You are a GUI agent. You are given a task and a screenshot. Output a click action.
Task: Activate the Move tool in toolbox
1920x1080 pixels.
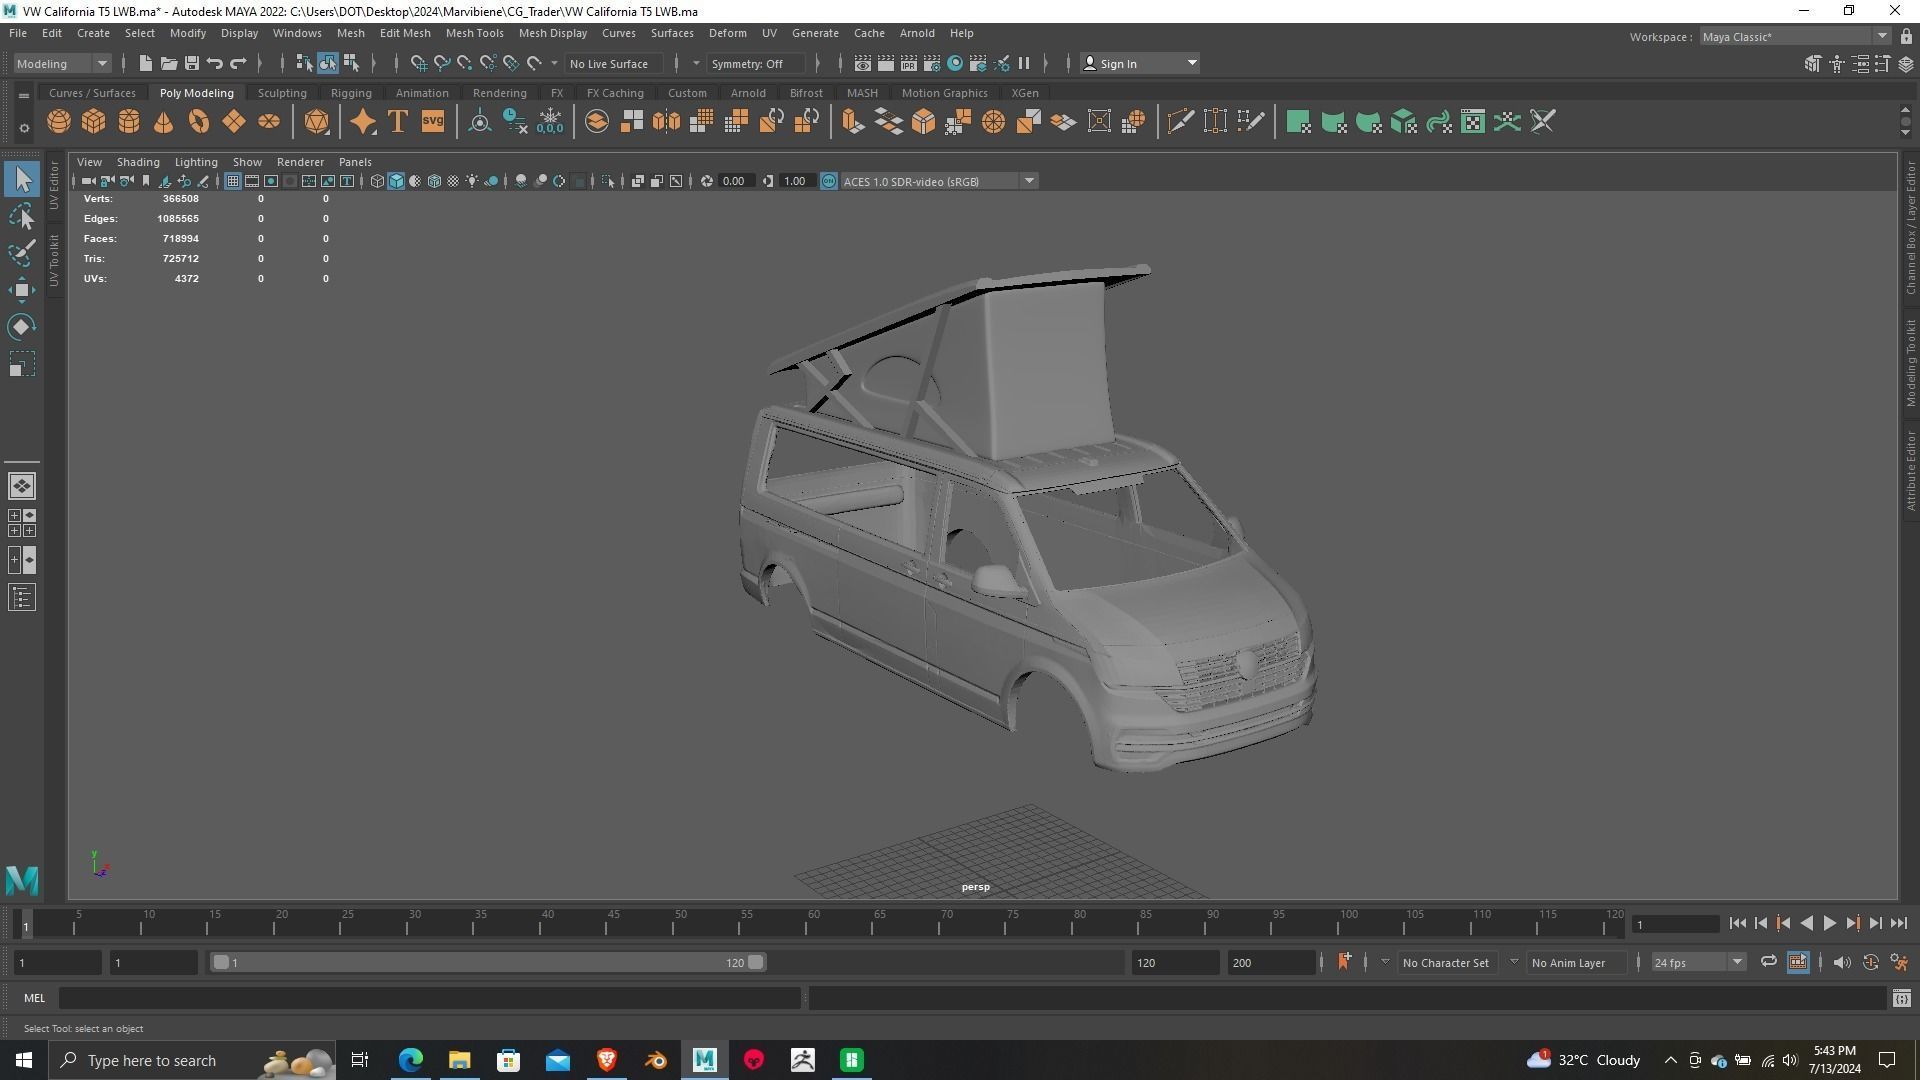coord(22,290)
